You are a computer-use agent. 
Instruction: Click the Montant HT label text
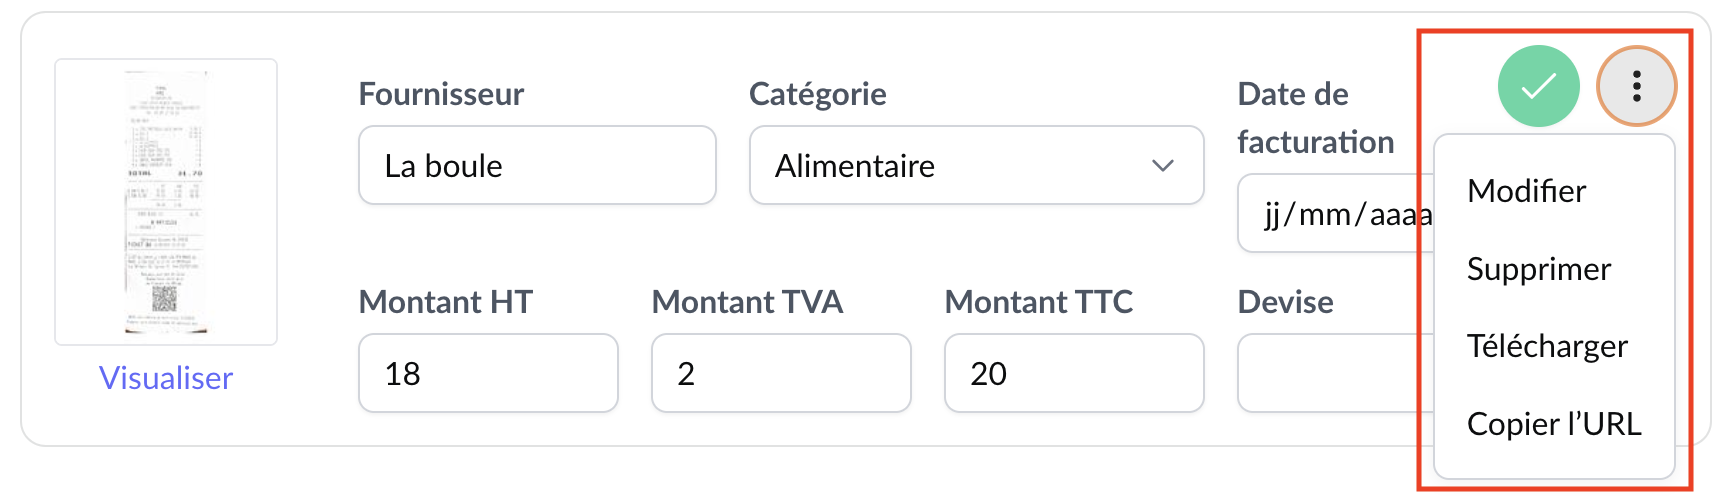coord(445,302)
